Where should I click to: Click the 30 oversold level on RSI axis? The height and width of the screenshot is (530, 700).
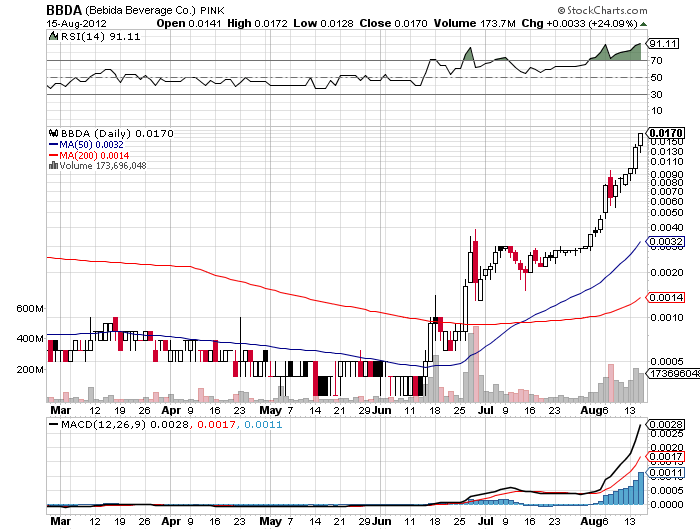click(656, 94)
